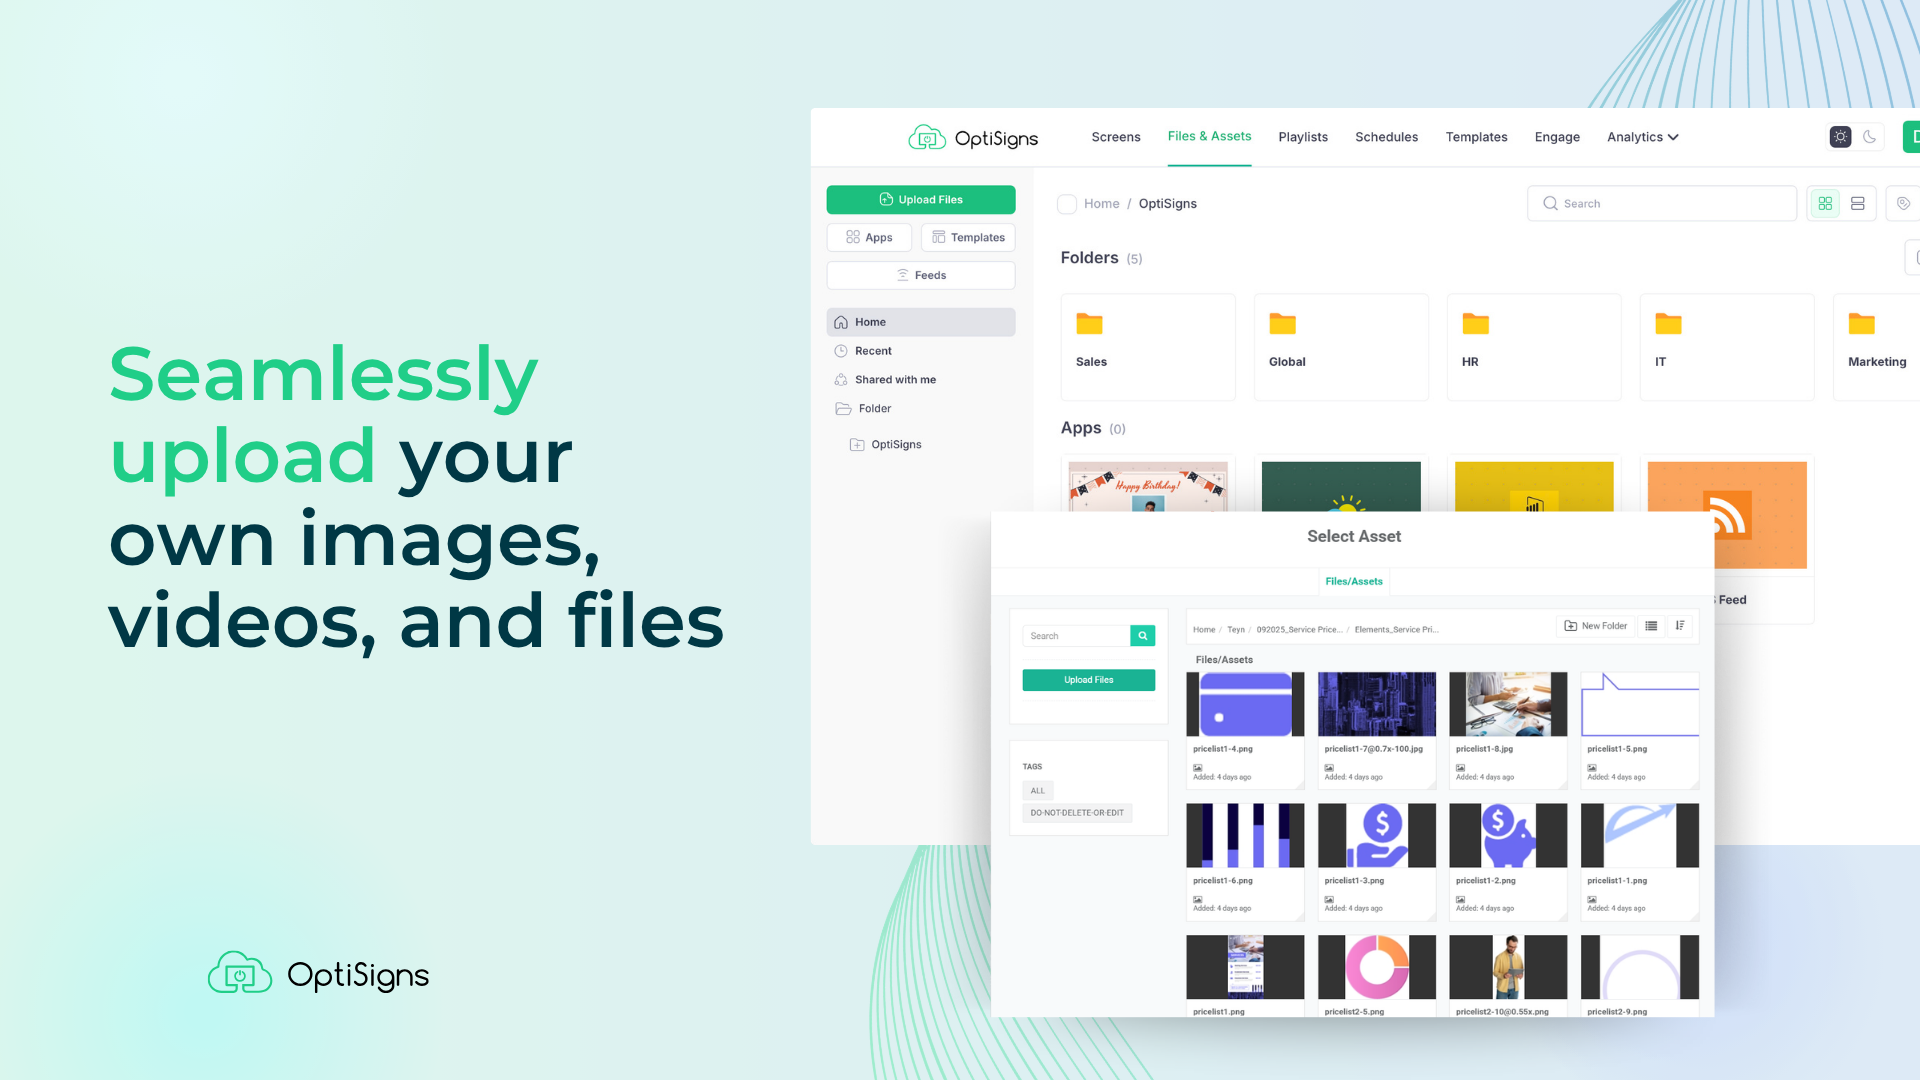Screen dimensions: 1920x1080
Task: Switch to light mode sun icon
Action: pyautogui.click(x=1840, y=137)
